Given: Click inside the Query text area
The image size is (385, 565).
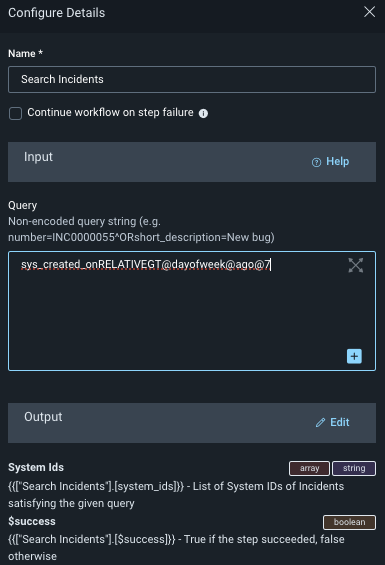Looking at the screenshot, I should coord(192,311).
